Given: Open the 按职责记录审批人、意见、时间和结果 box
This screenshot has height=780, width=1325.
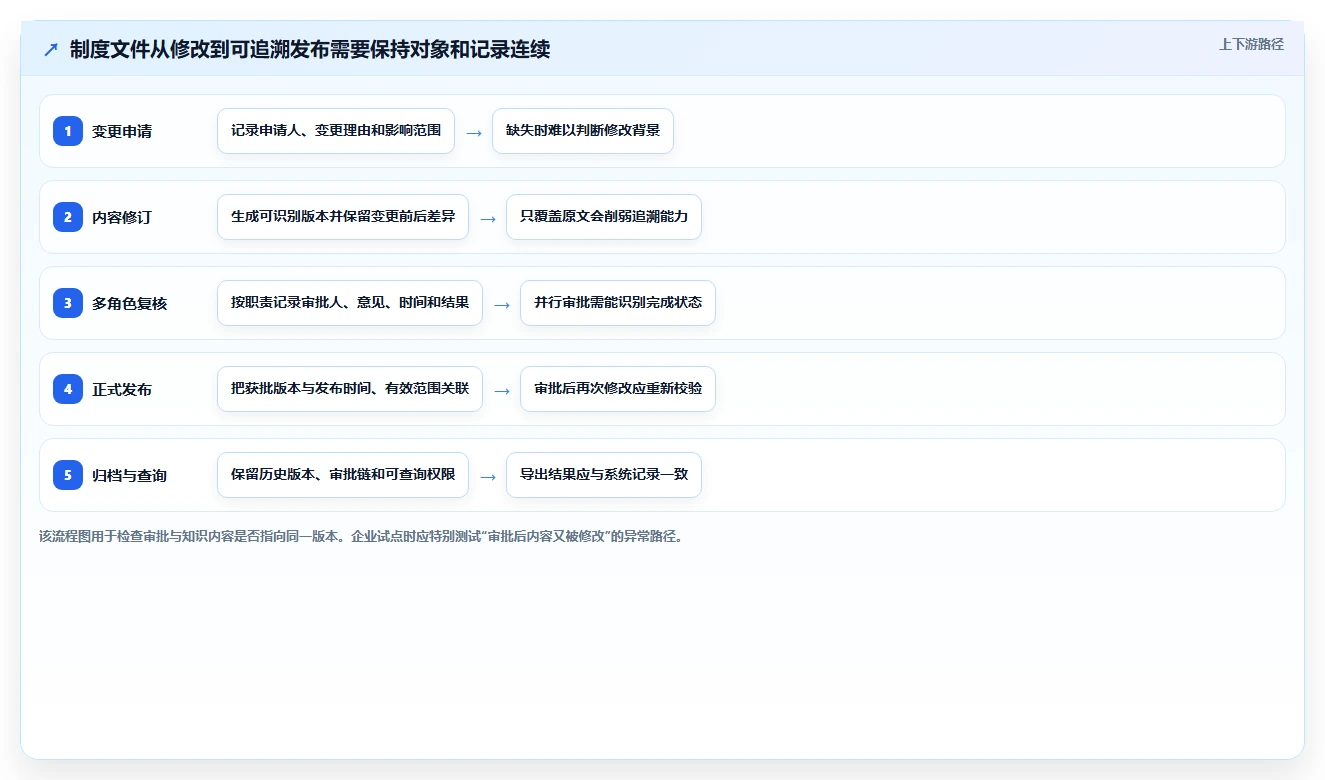Looking at the screenshot, I should pyautogui.click(x=350, y=303).
